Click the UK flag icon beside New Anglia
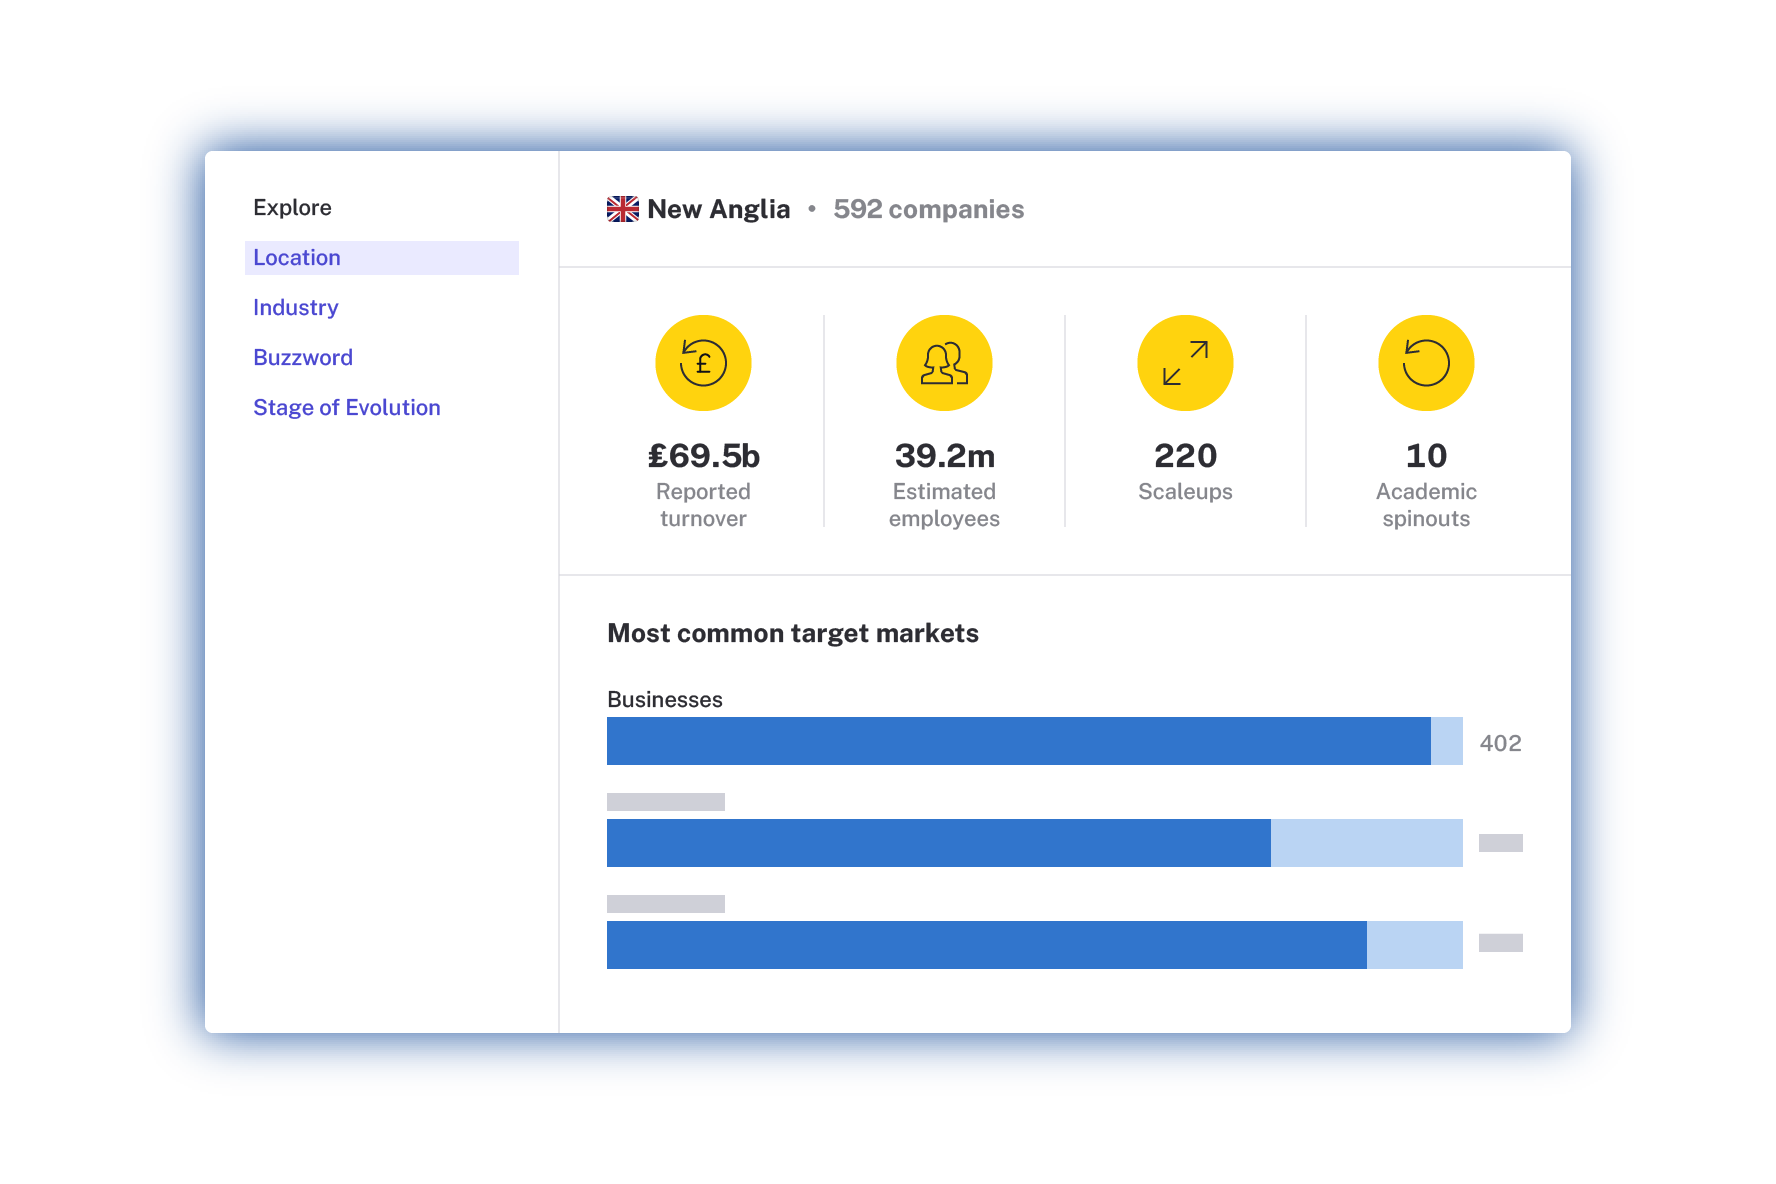The image size is (1776, 1184). [x=623, y=209]
